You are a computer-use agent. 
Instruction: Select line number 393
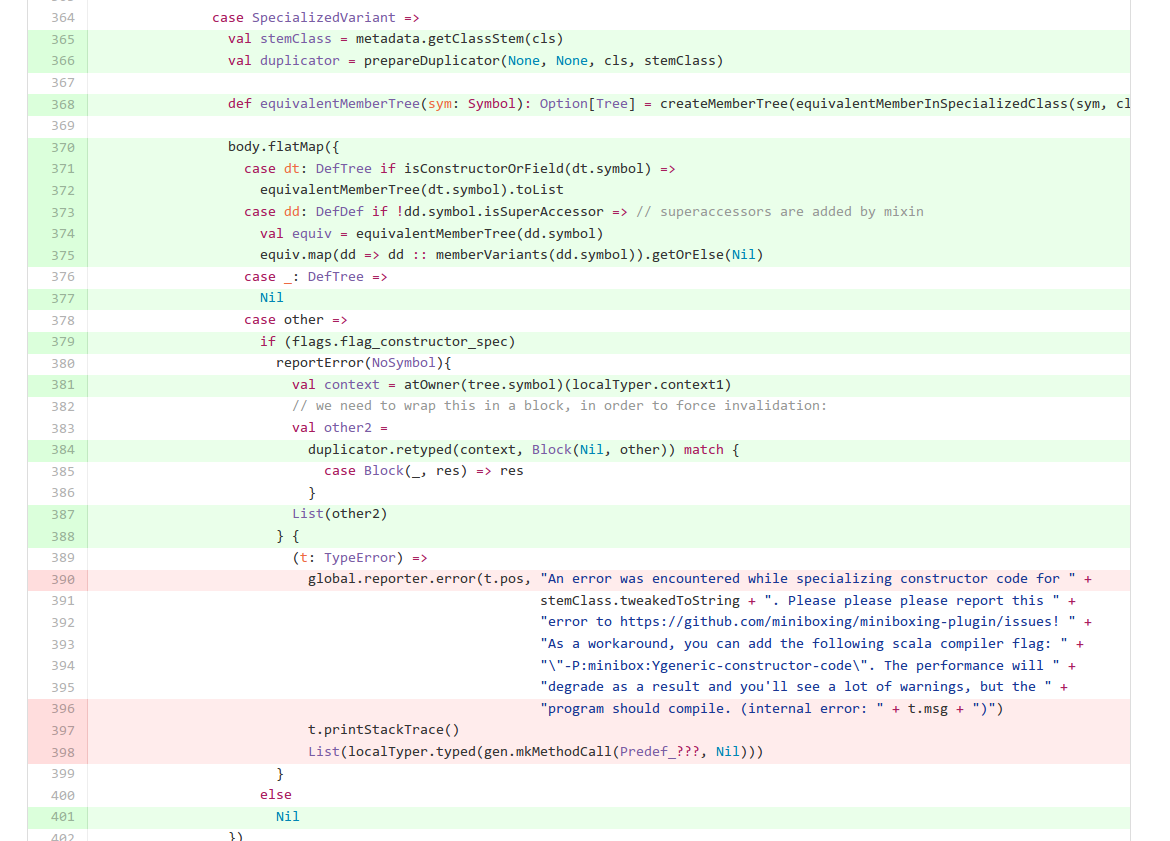(63, 644)
